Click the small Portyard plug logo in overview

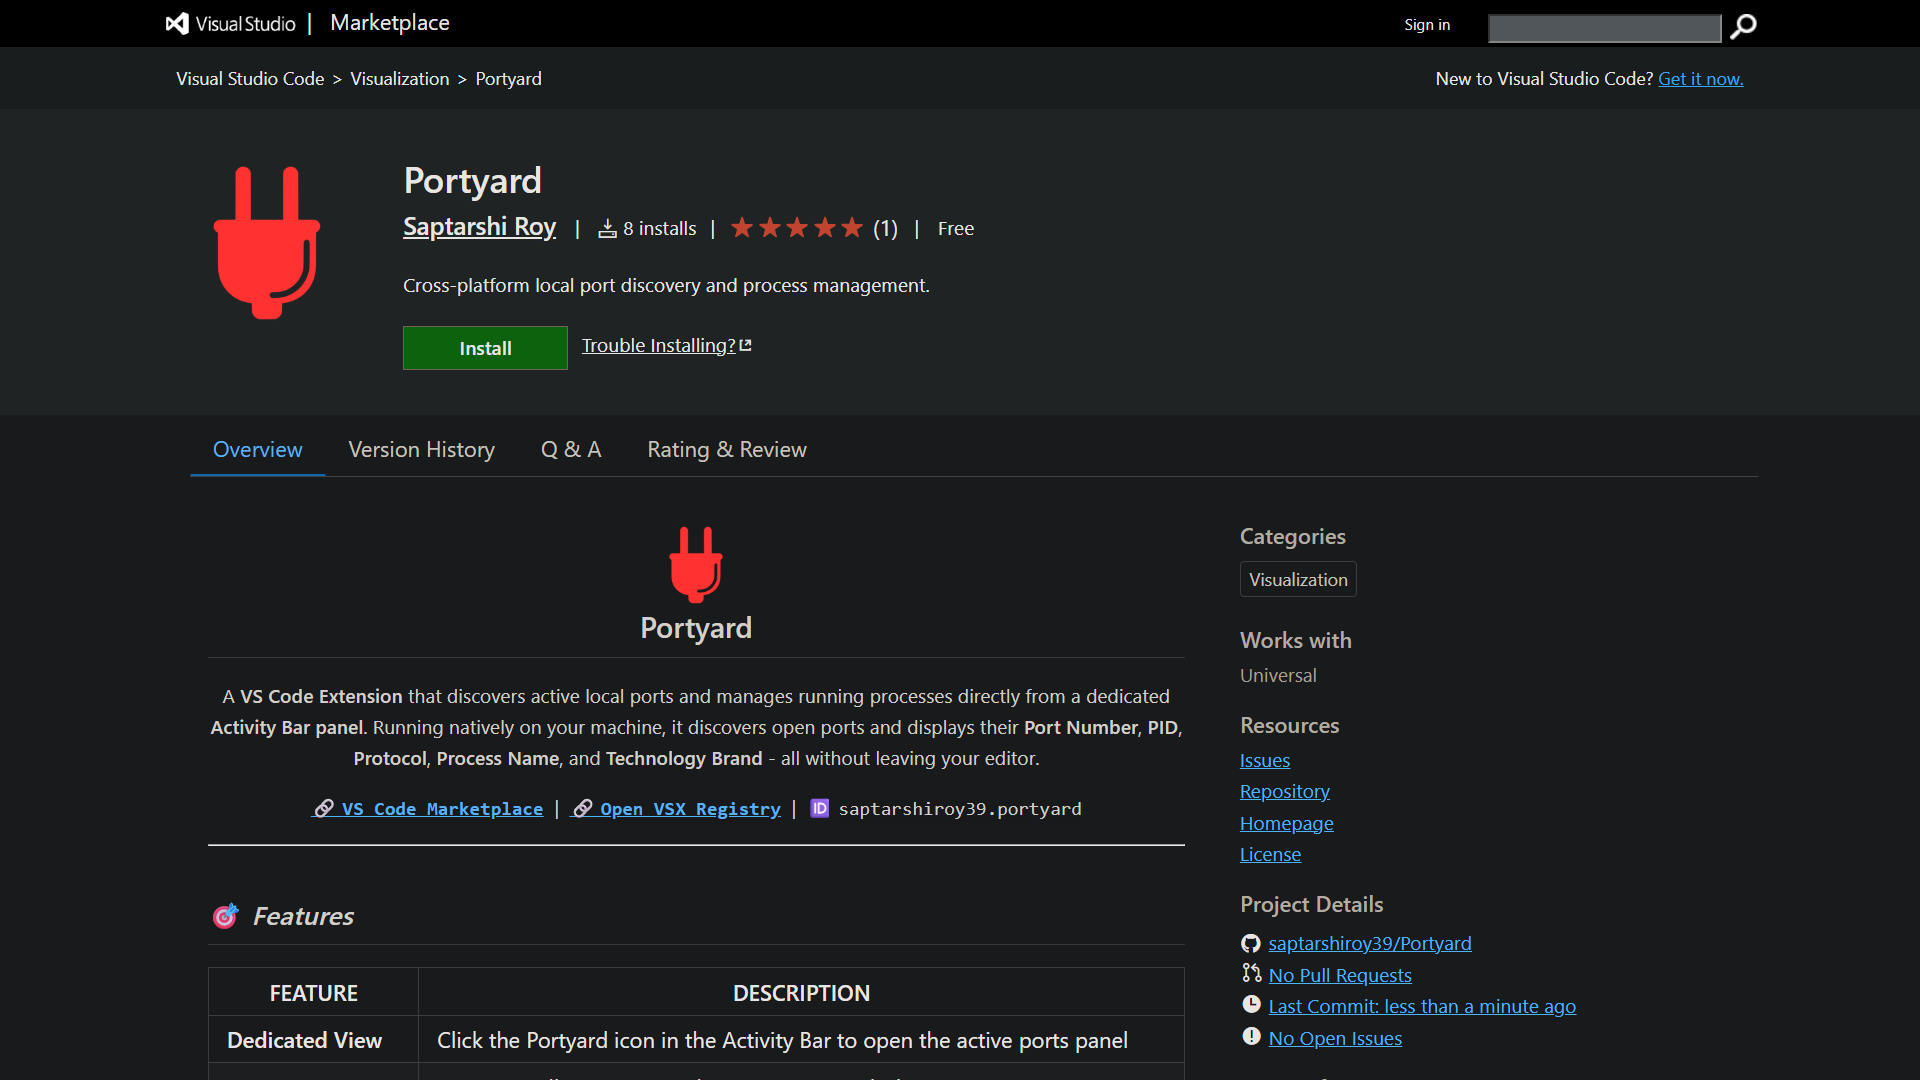click(x=696, y=564)
